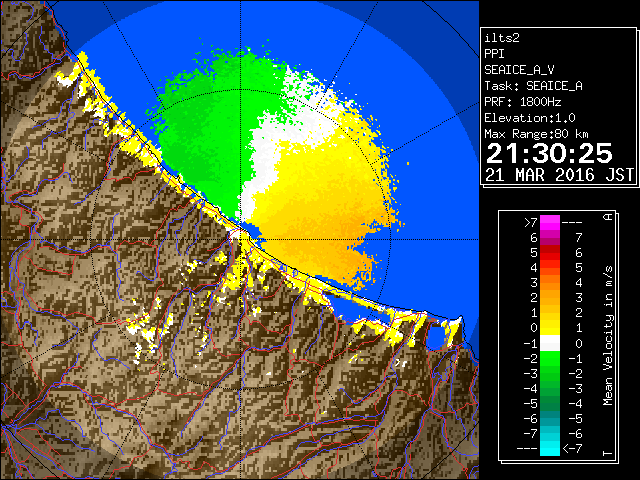
Task: Click the '>7' legend value
Action: [x=531, y=222]
